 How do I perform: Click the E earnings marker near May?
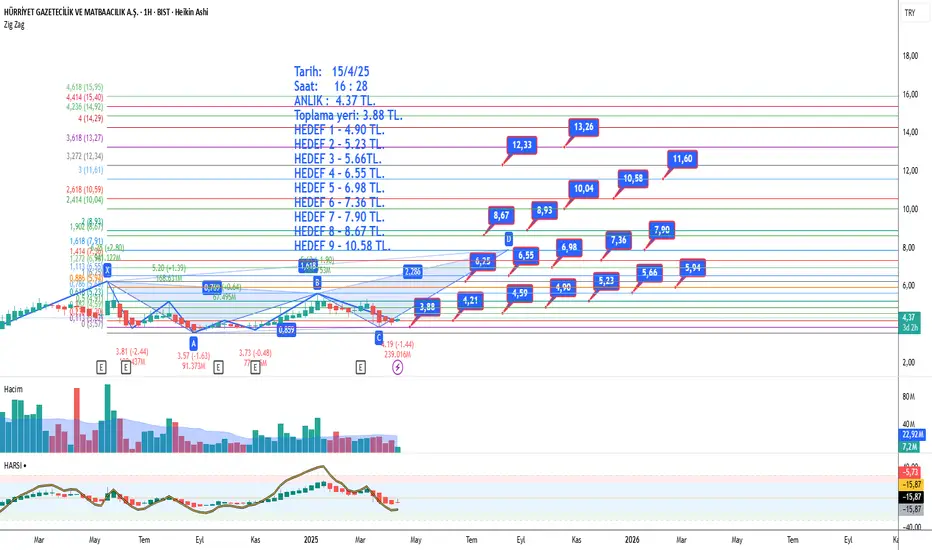tap(101, 367)
